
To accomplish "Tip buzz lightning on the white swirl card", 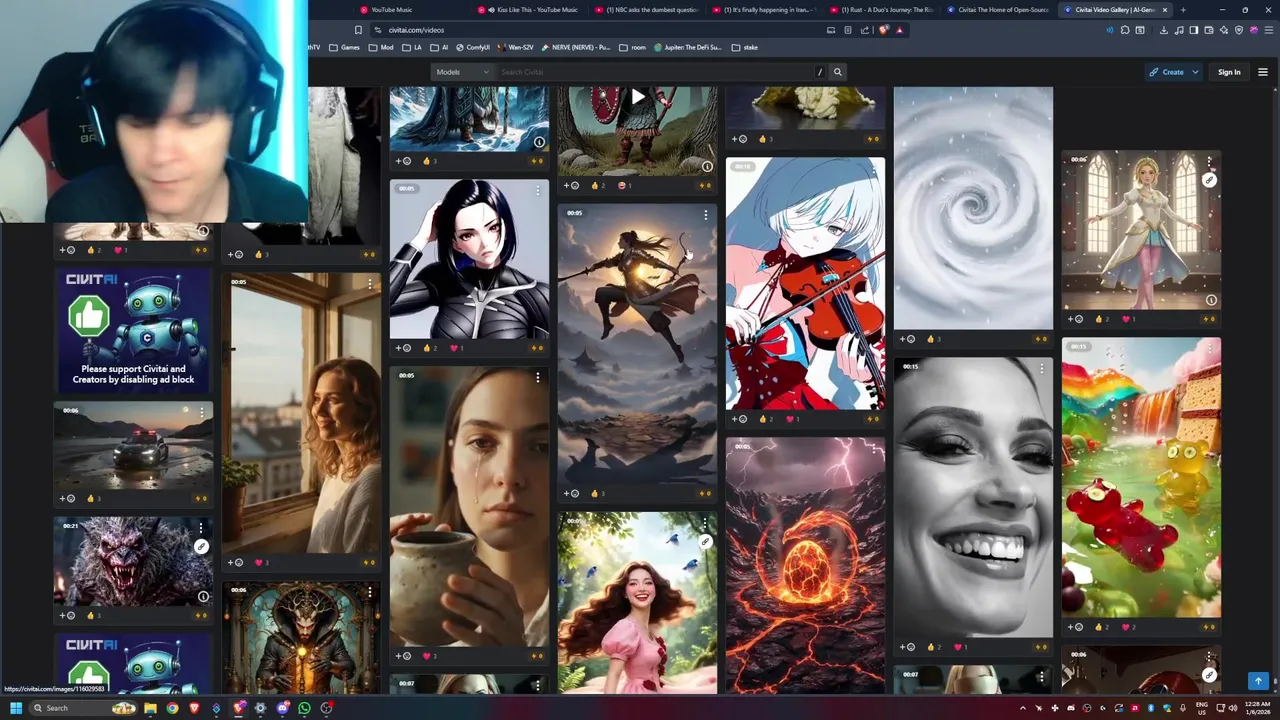I will click(1041, 339).
